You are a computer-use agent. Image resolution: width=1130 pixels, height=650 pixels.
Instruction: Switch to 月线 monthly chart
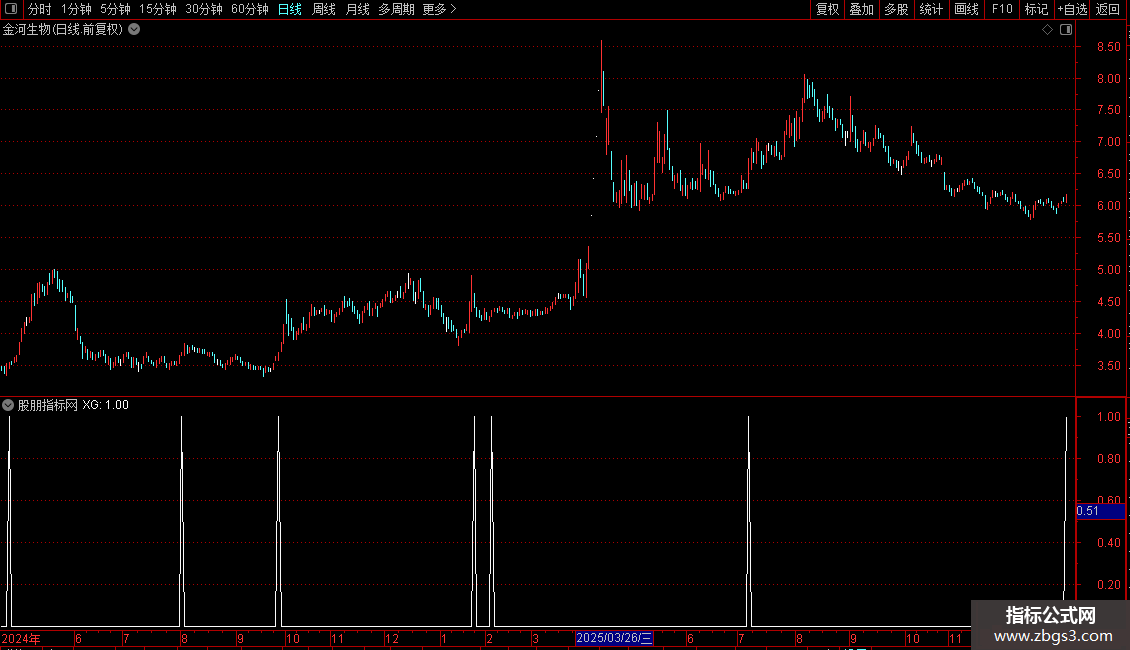point(357,9)
